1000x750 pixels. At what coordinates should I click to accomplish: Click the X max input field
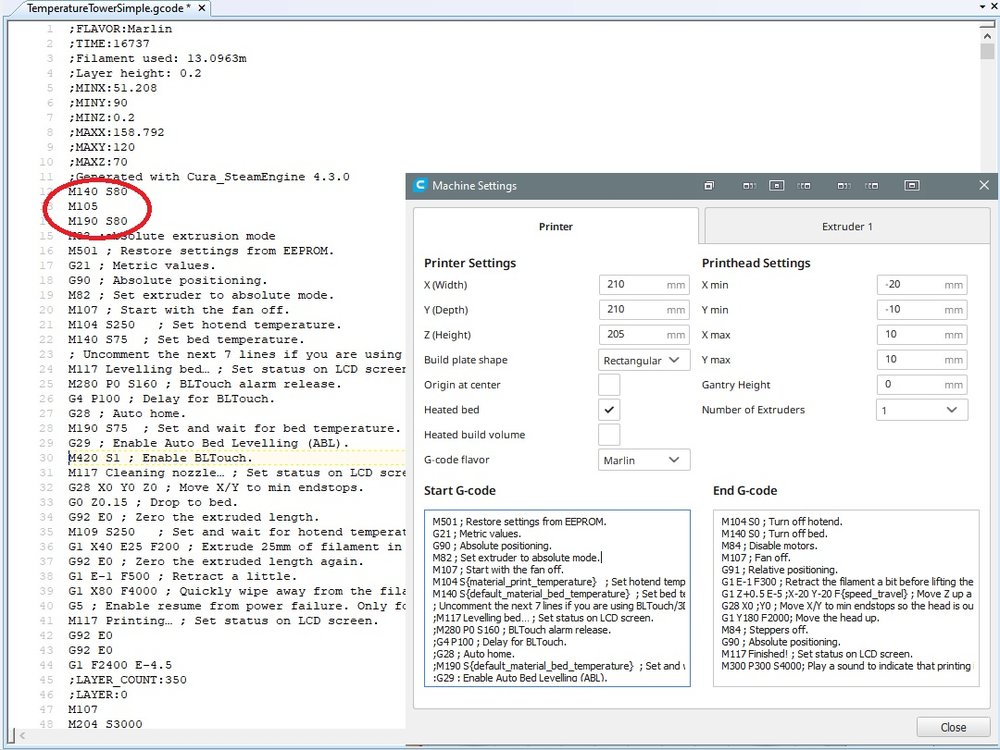tap(922, 334)
